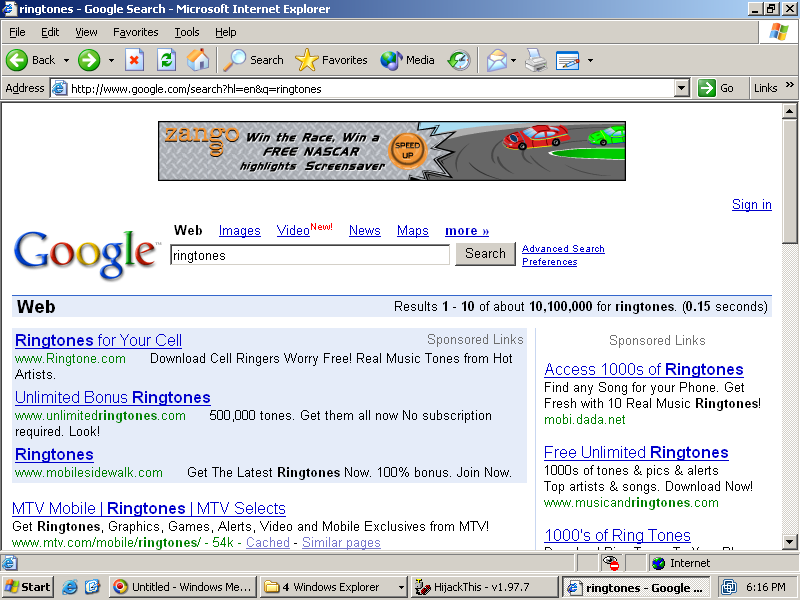
Task: Open Similar pages for MTV result
Action: (x=341, y=542)
